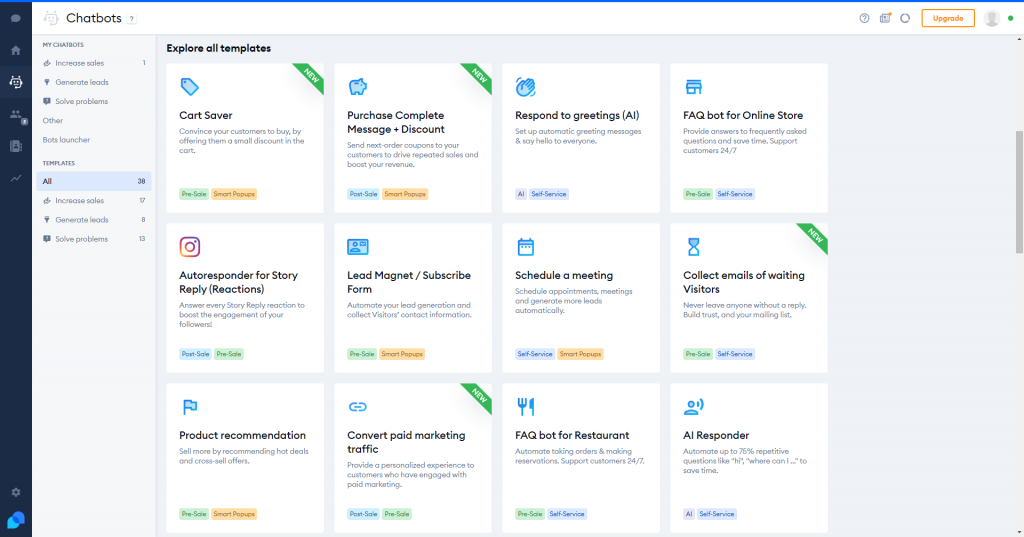This screenshot has width=1024, height=537.
Task: Click the Chatbots title help badge
Action: click(132, 19)
